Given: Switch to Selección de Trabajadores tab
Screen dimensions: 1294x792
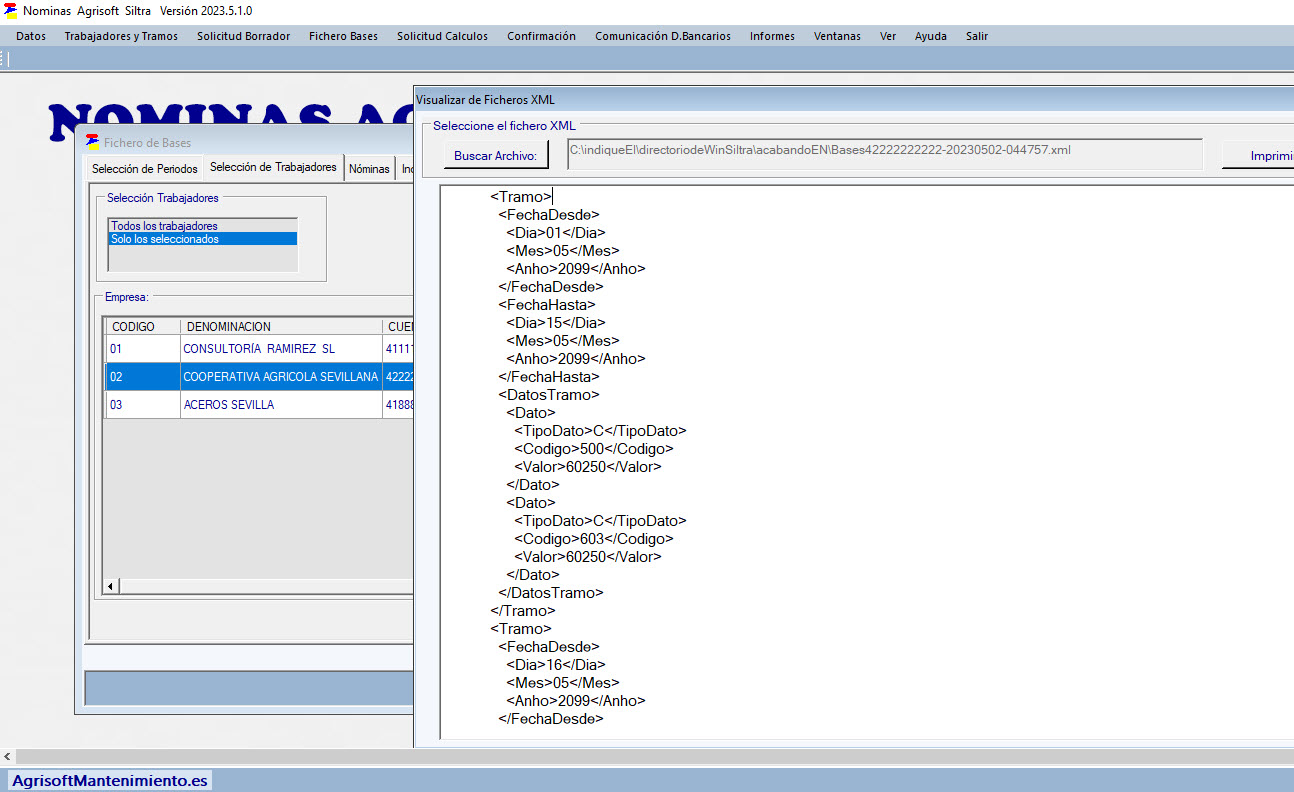Looking at the screenshot, I should point(273,167).
